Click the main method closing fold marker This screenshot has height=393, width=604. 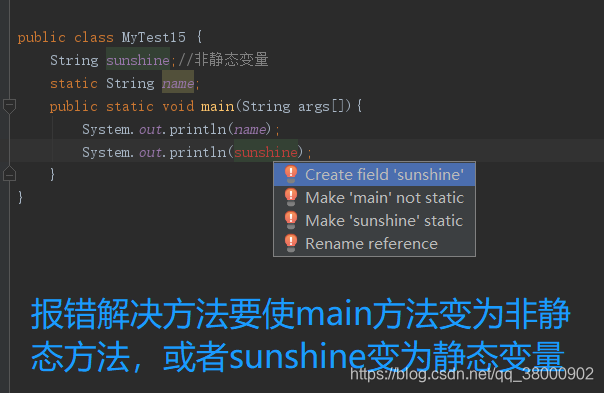[9, 174]
